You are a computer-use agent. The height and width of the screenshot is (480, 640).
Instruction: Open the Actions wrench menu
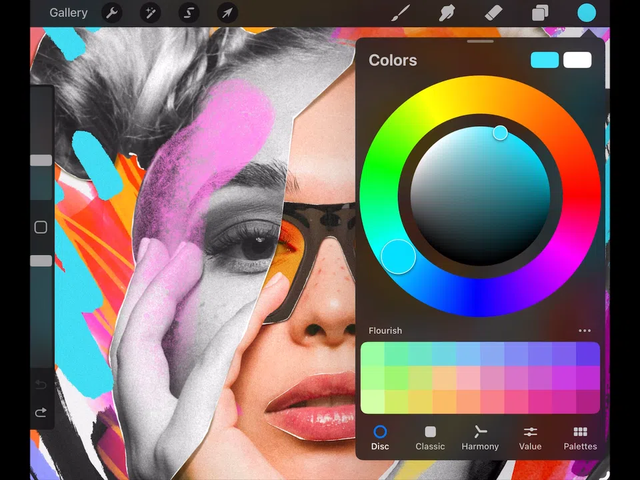[x=111, y=13]
